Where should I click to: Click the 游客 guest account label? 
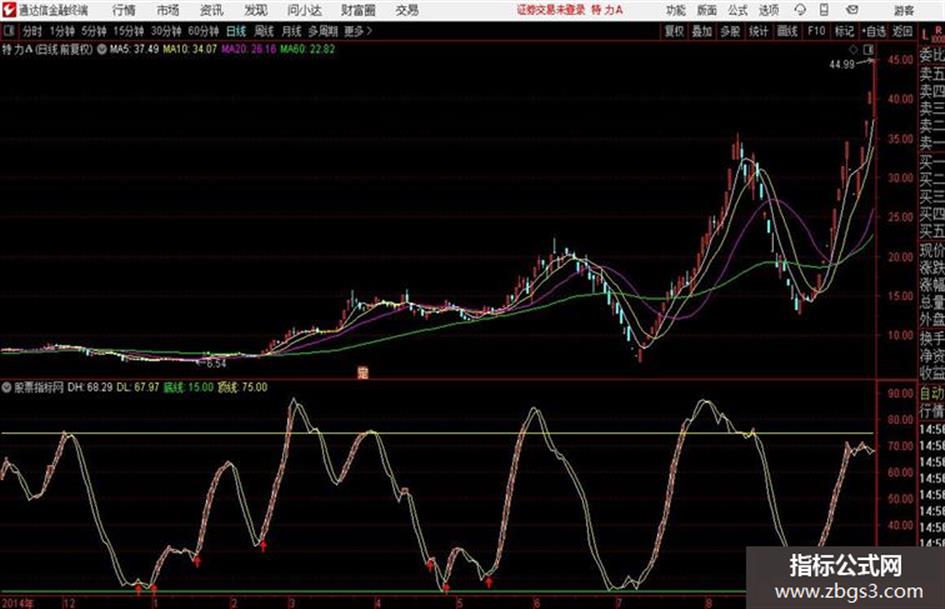(x=903, y=10)
